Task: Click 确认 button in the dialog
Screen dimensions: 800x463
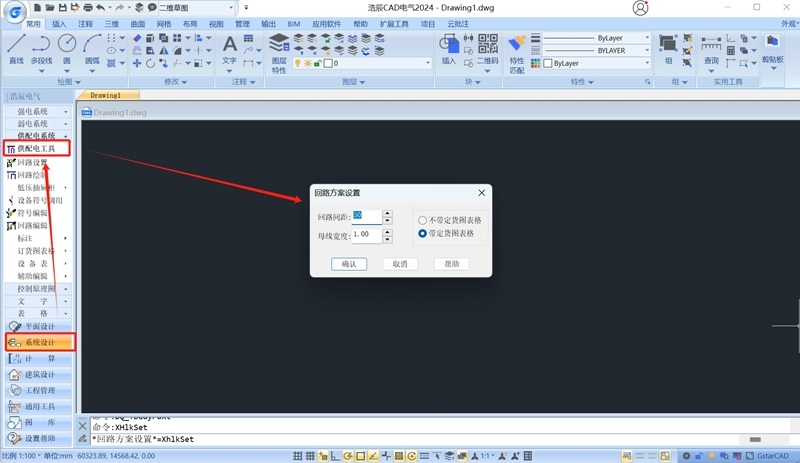Action: click(349, 264)
